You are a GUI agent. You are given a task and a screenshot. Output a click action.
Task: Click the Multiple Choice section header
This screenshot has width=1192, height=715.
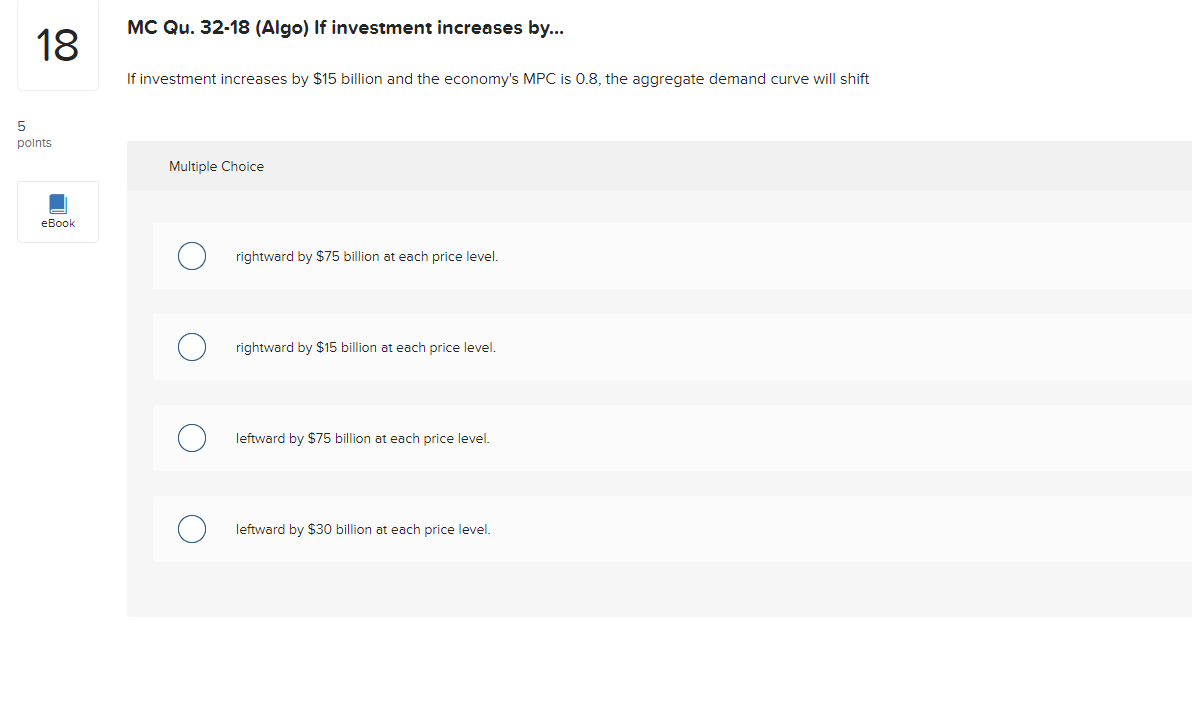pos(216,166)
